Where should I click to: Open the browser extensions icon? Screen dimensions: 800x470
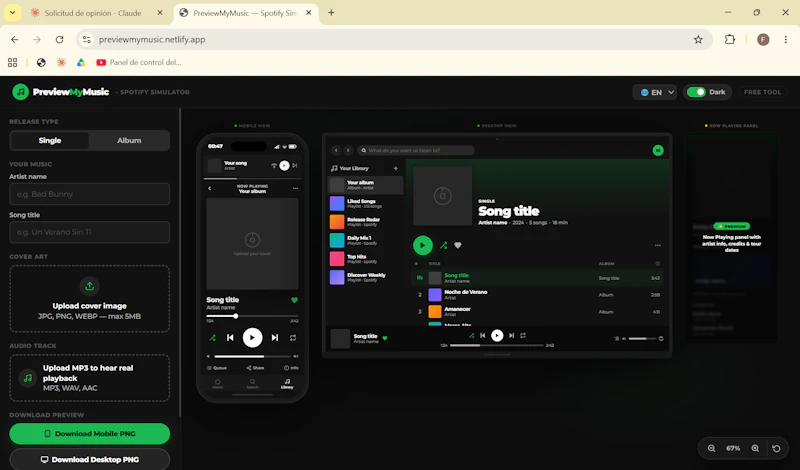click(x=730, y=39)
